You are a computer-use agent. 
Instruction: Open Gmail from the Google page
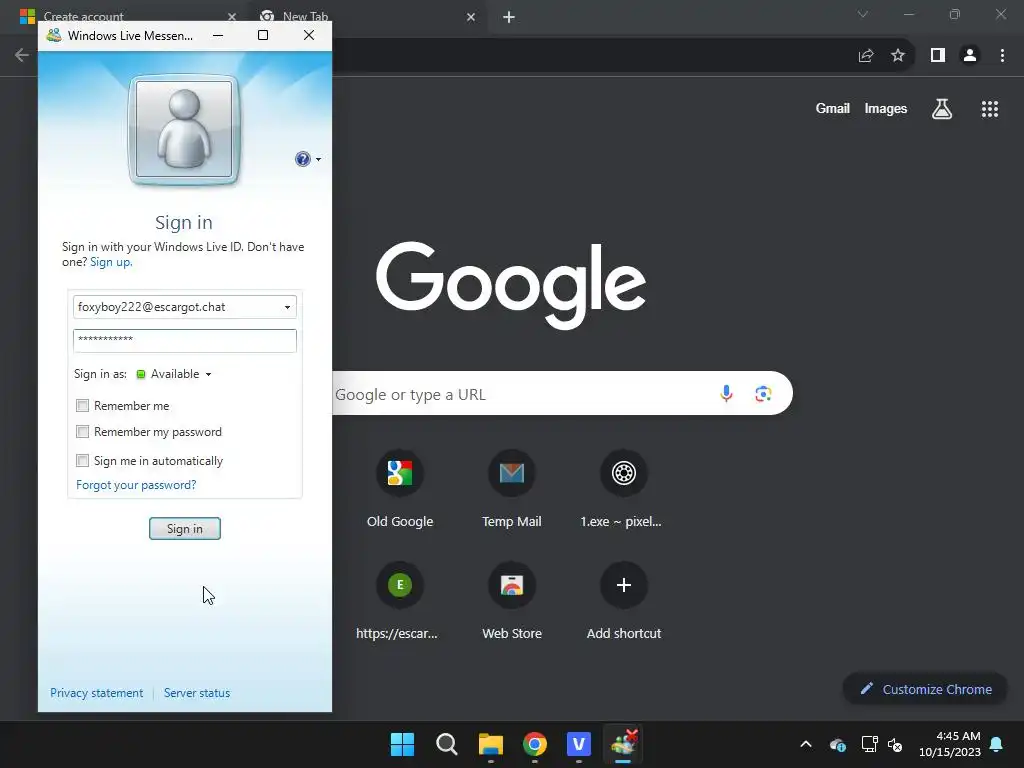pos(833,108)
